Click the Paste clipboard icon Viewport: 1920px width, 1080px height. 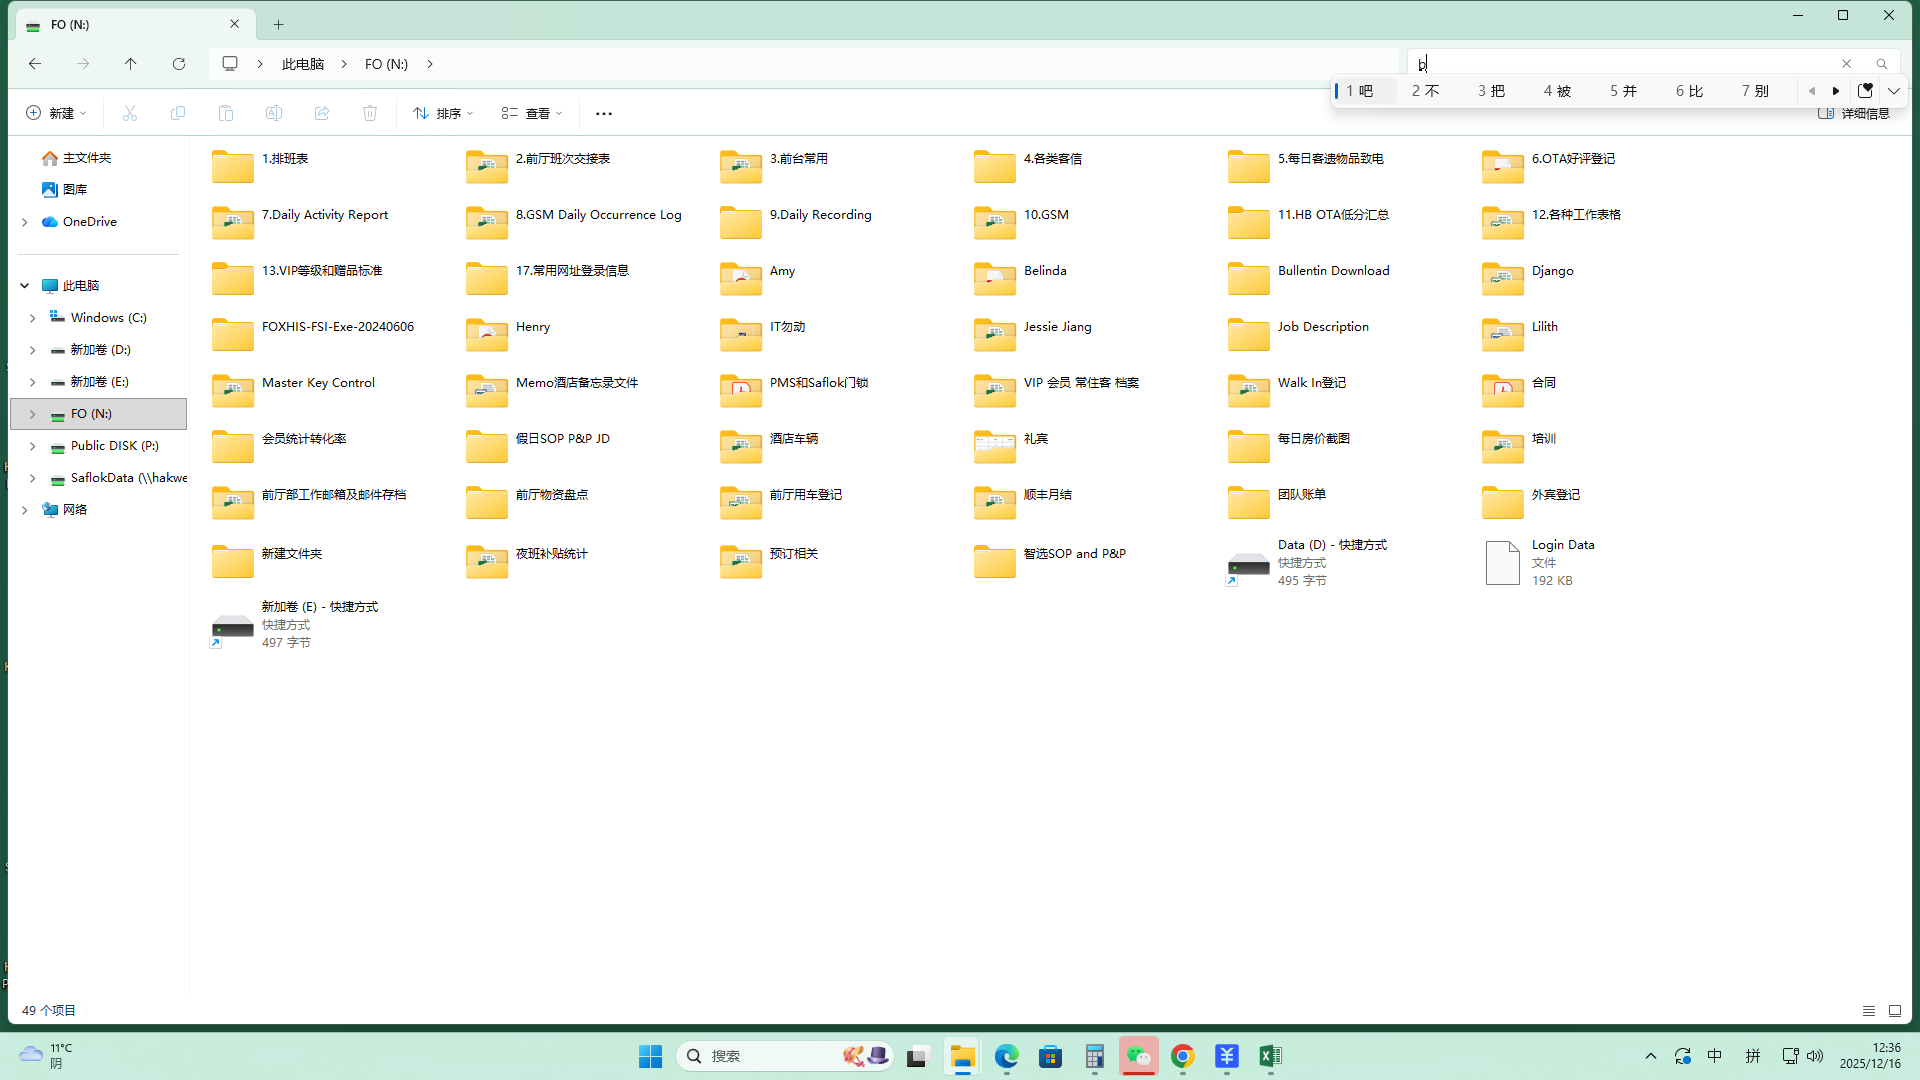coord(226,113)
